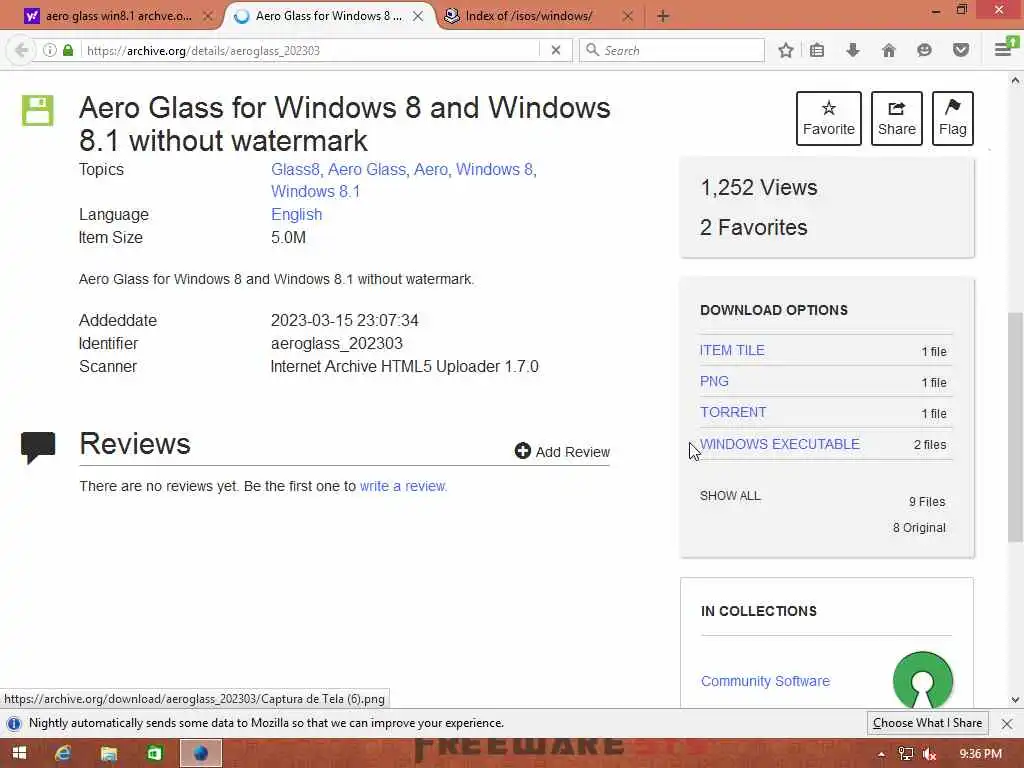Click Add Review with plus icon

pyautogui.click(x=562, y=451)
